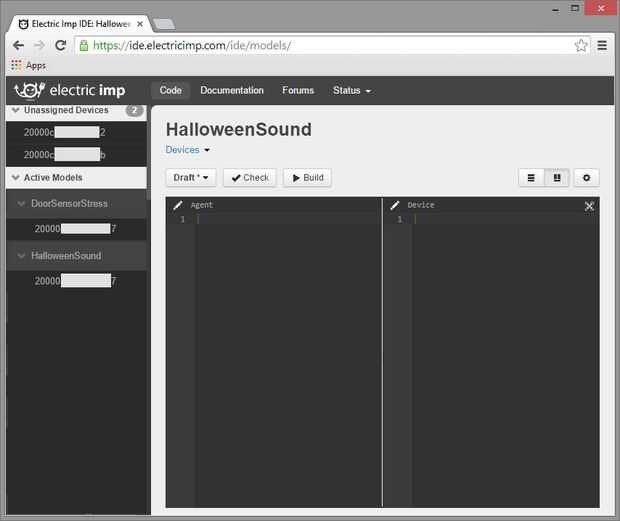The image size is (620, 521).
Task: Select the device under HalloweenSound model
Action: [76, 281]
